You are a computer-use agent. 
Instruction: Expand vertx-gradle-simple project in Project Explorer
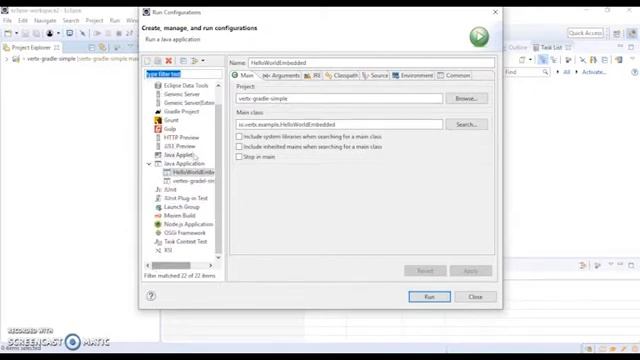click(6, 59)
